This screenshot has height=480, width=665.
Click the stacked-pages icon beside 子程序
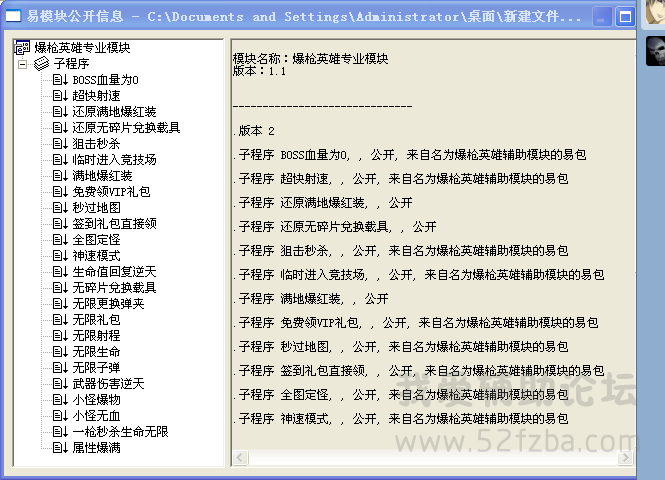click(42, 64)
